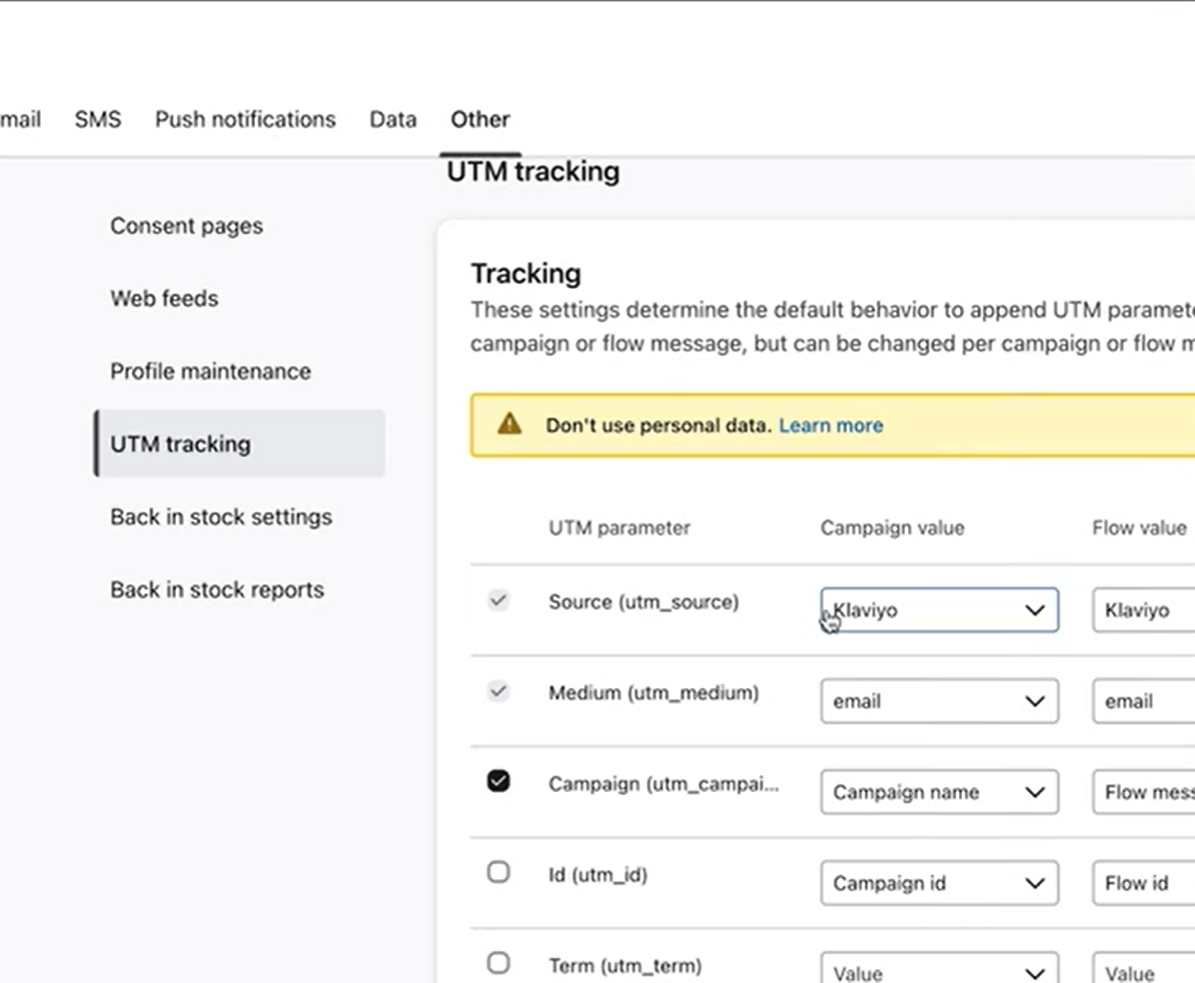Switch to the Push notifications tab

click(245, 120)
